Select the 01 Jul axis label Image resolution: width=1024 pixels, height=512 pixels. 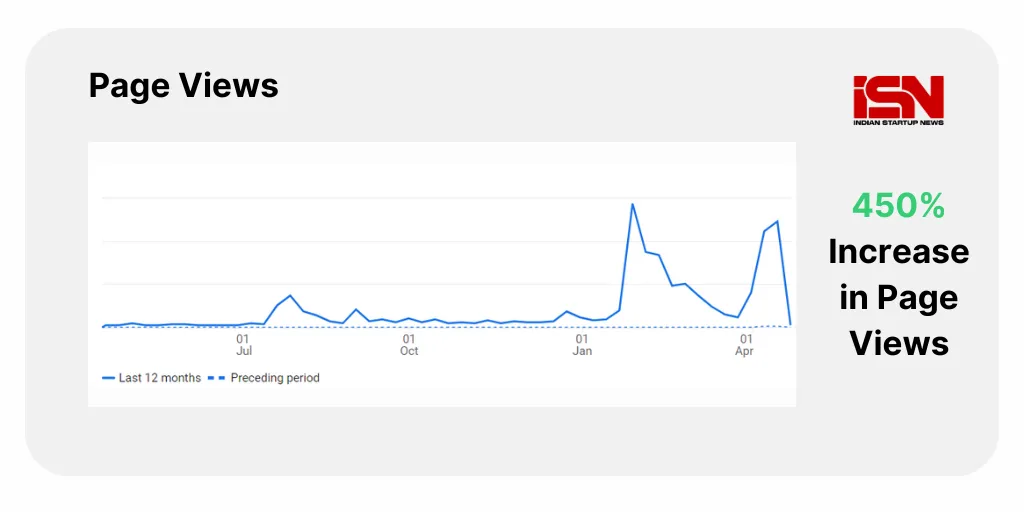point(243,345)
